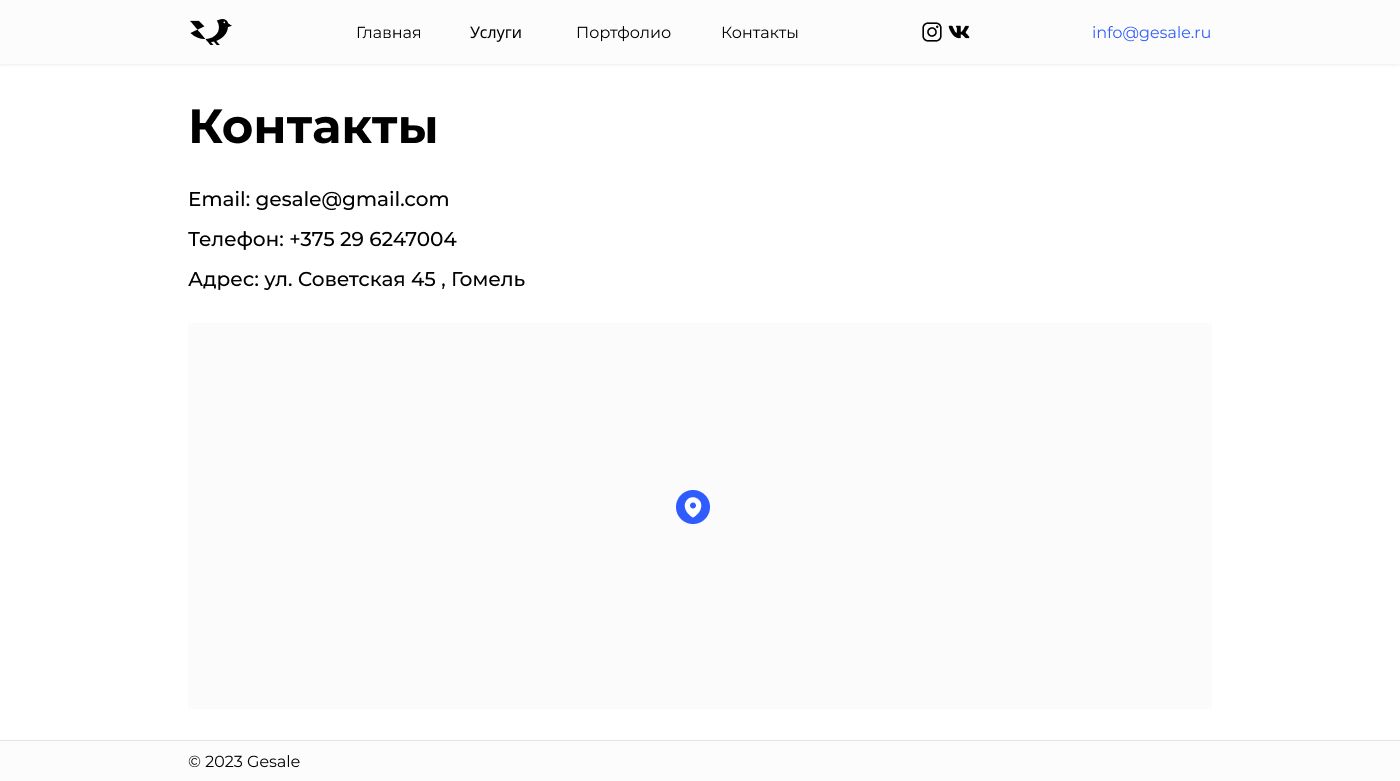Click the "Email:" label text
This screenshot has width=1400, height=781.
pos(218,199)
